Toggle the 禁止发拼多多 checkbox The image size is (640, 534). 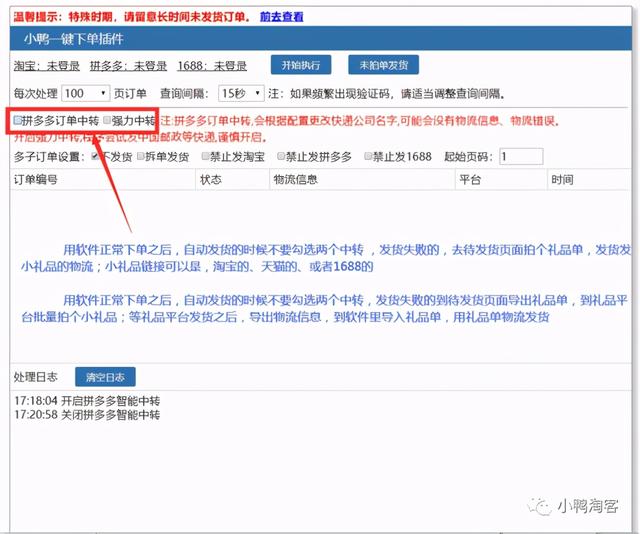pyautogui.click(x=279, y=156)
